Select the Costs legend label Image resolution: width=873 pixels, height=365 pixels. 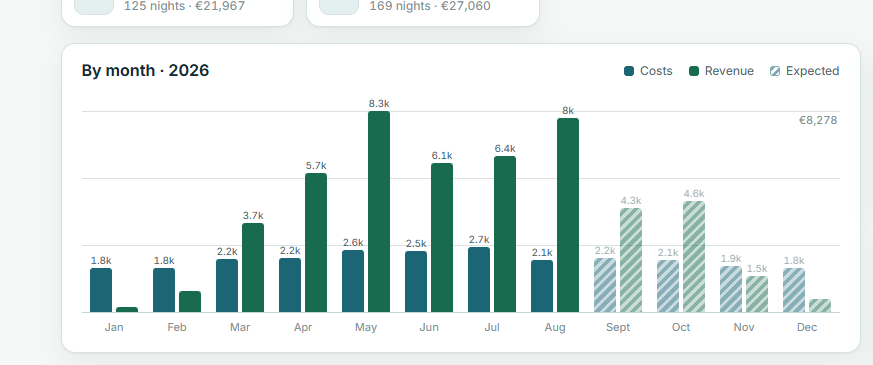point(656,71)
